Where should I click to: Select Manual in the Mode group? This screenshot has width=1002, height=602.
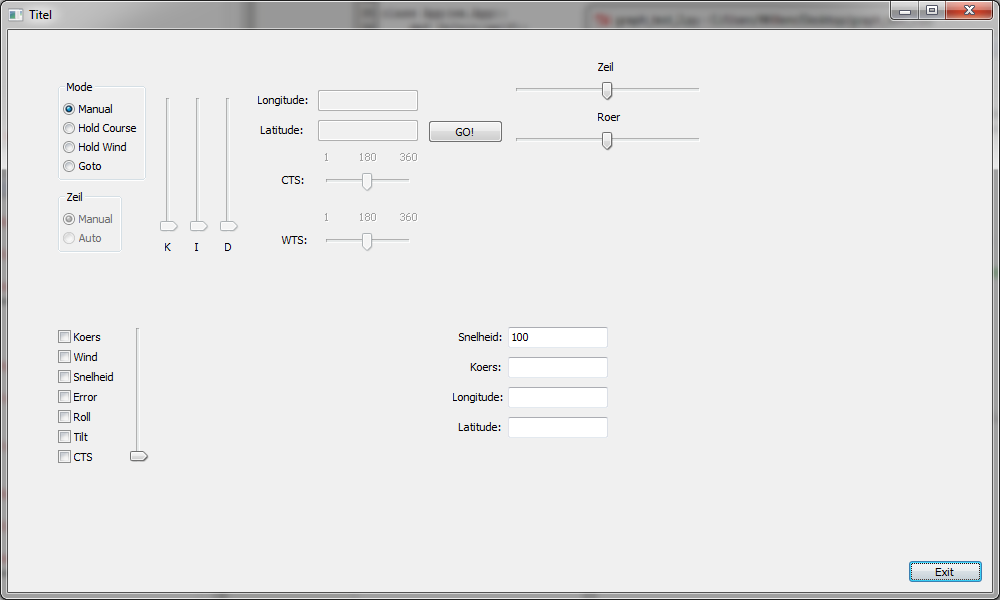(69, 109)
